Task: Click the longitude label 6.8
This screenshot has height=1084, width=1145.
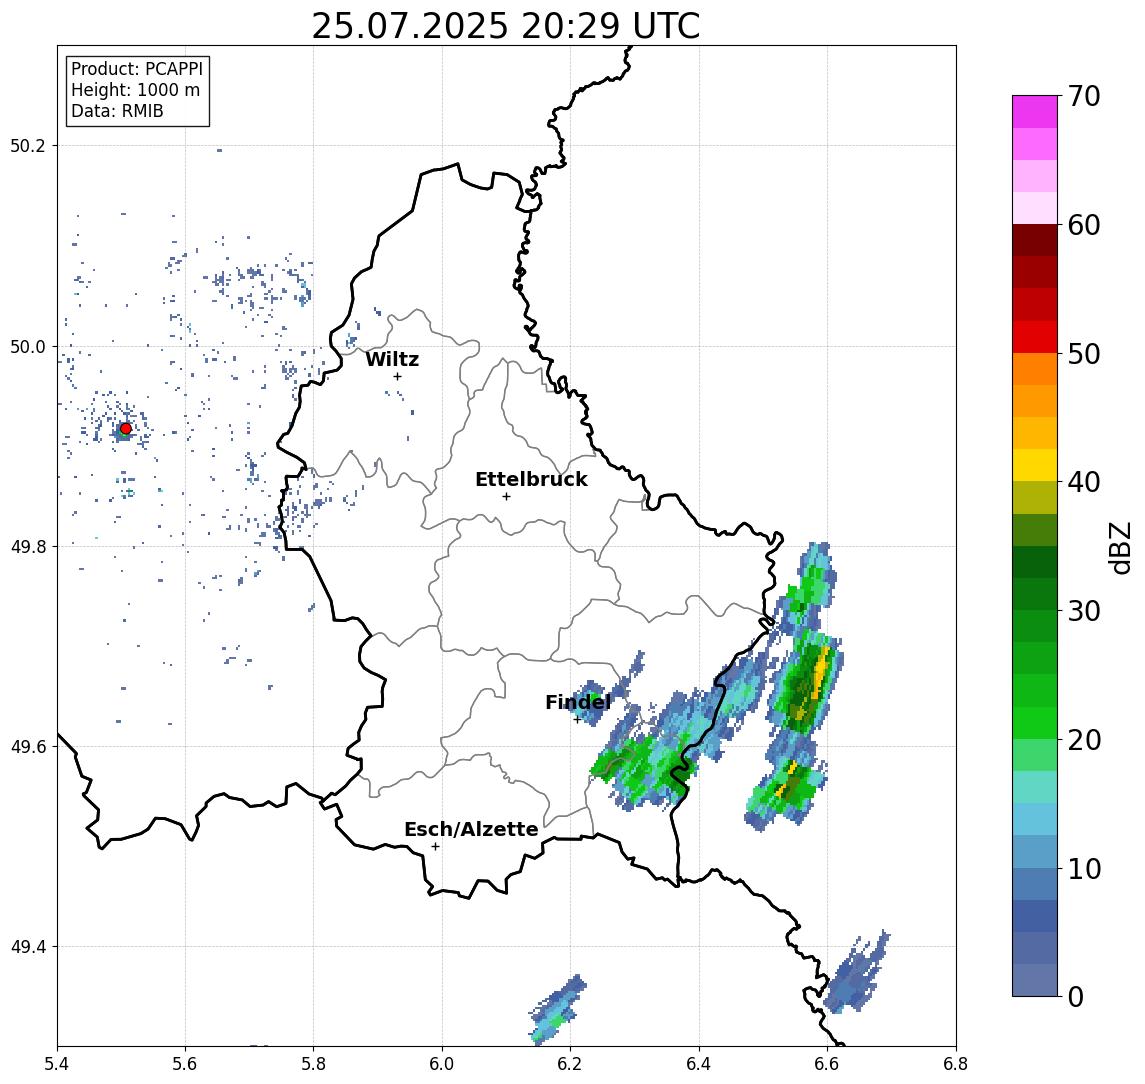Action: point(956,1064)
